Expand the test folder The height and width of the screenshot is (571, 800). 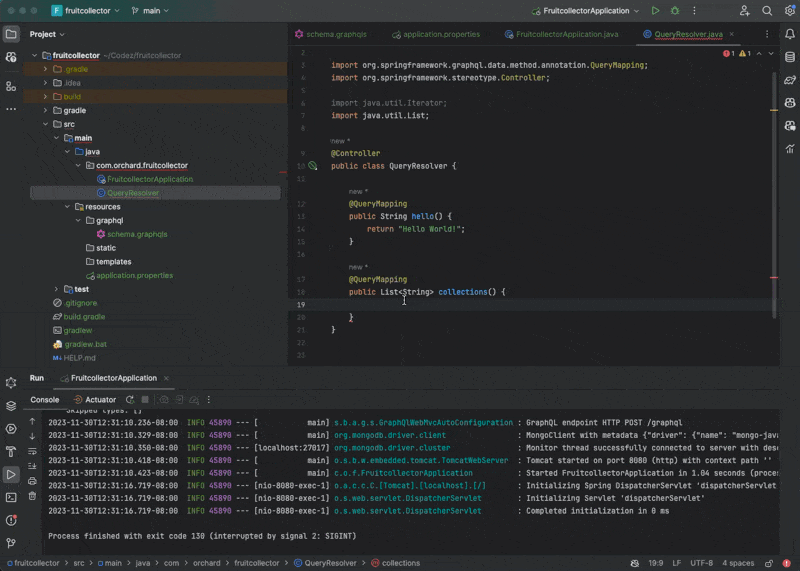[x=57, y=289]
